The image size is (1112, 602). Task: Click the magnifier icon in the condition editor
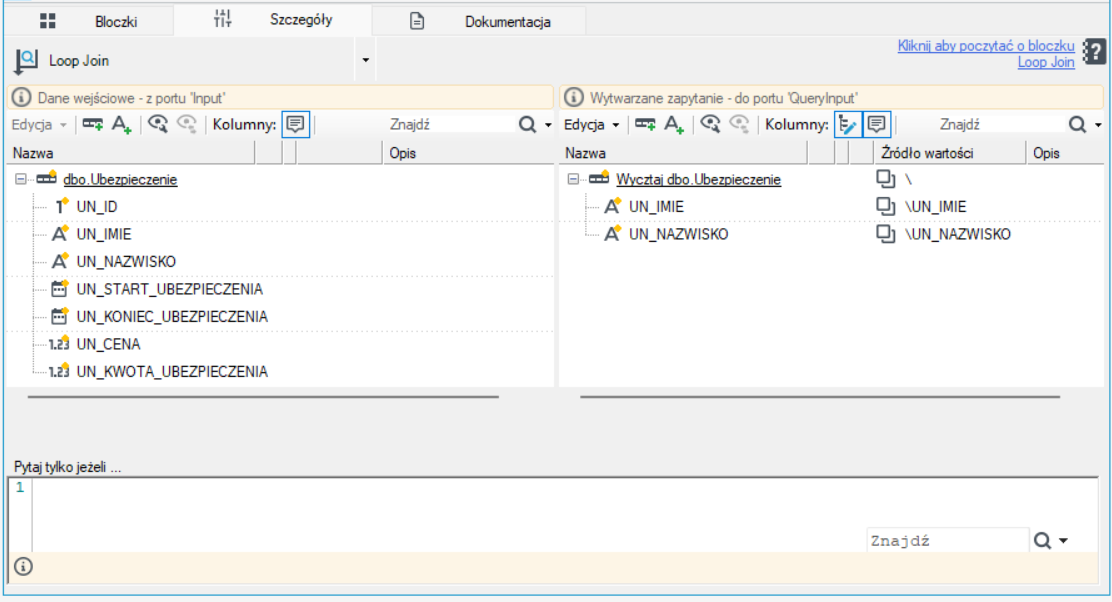[x=1042, y=541]
